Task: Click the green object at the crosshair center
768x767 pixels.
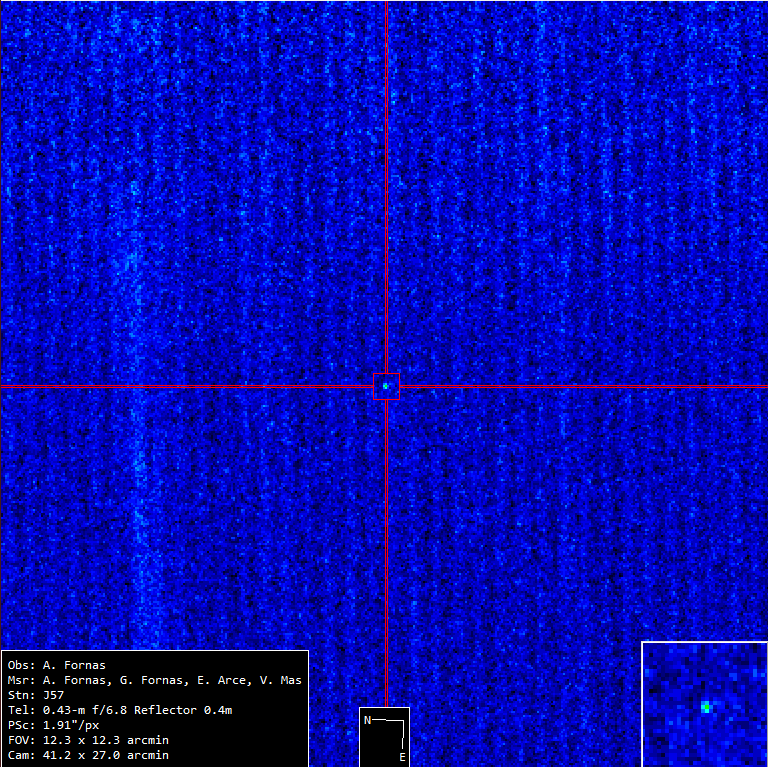Action: click(x=386, y=386)
